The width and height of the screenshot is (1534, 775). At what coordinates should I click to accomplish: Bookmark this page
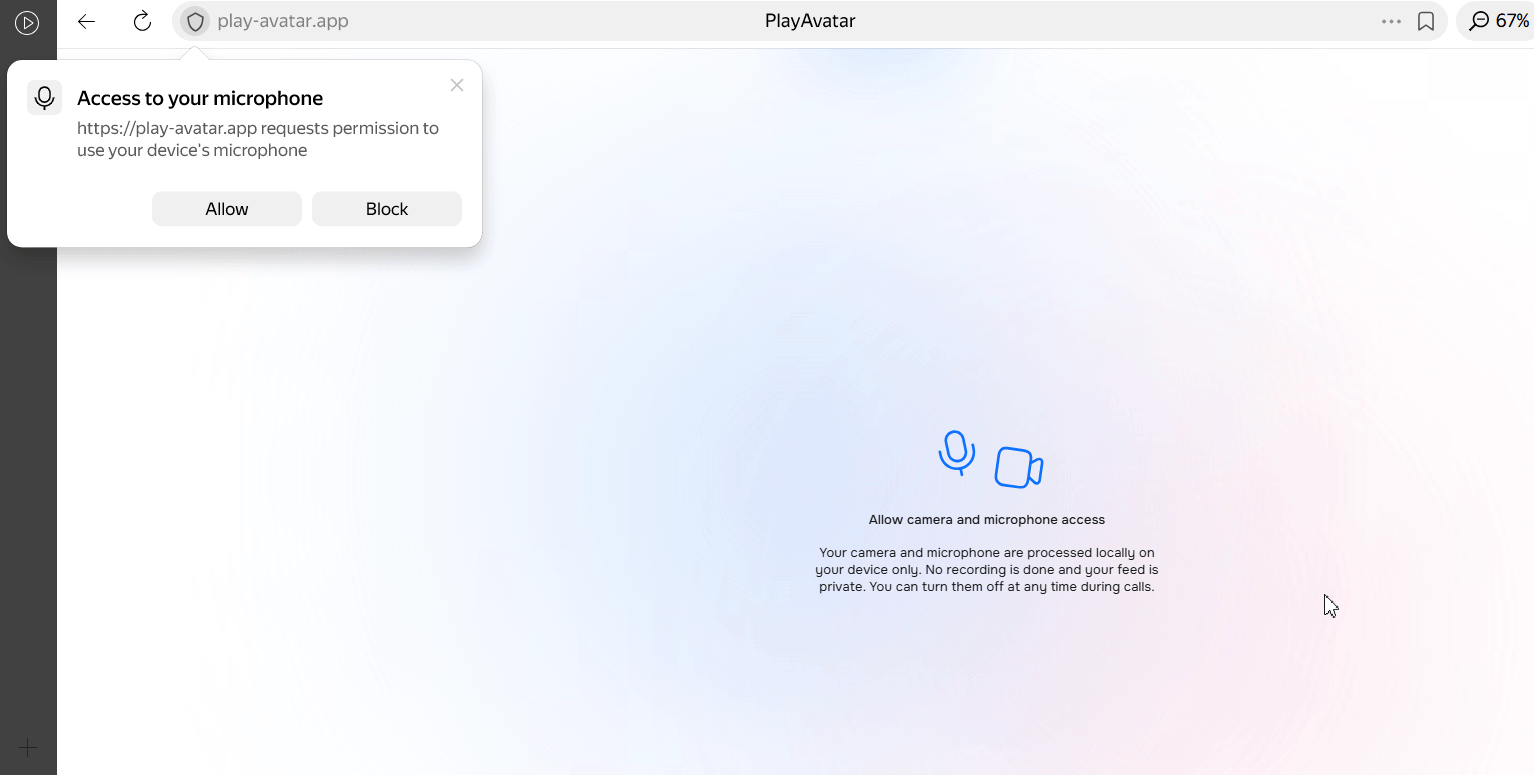(1426, 21)
